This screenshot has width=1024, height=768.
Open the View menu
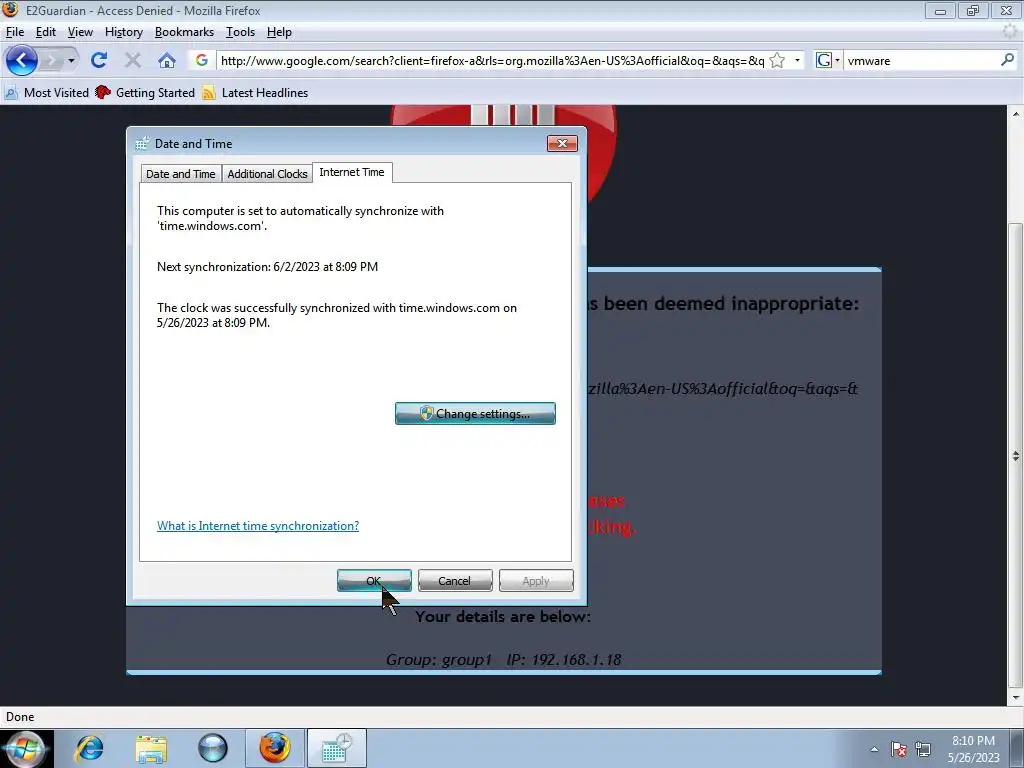pyautogui.click(x=80, y=32)
